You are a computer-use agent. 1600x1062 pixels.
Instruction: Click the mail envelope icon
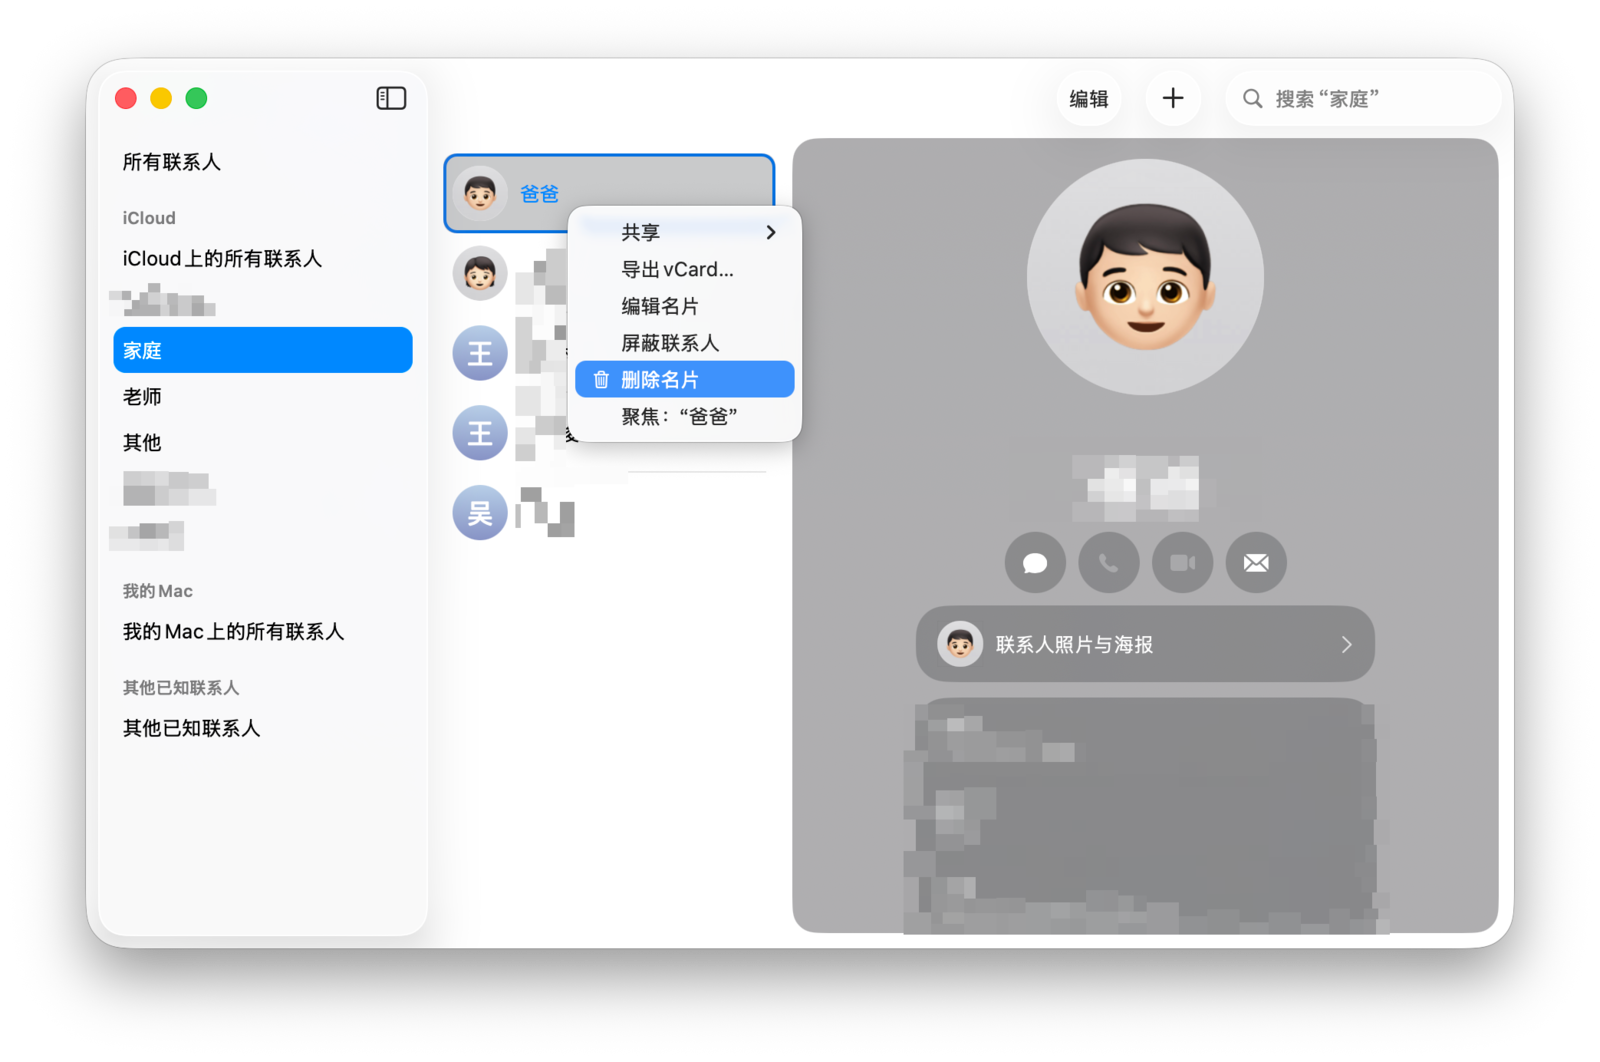pyautogui.click(x=1256, y=563)
